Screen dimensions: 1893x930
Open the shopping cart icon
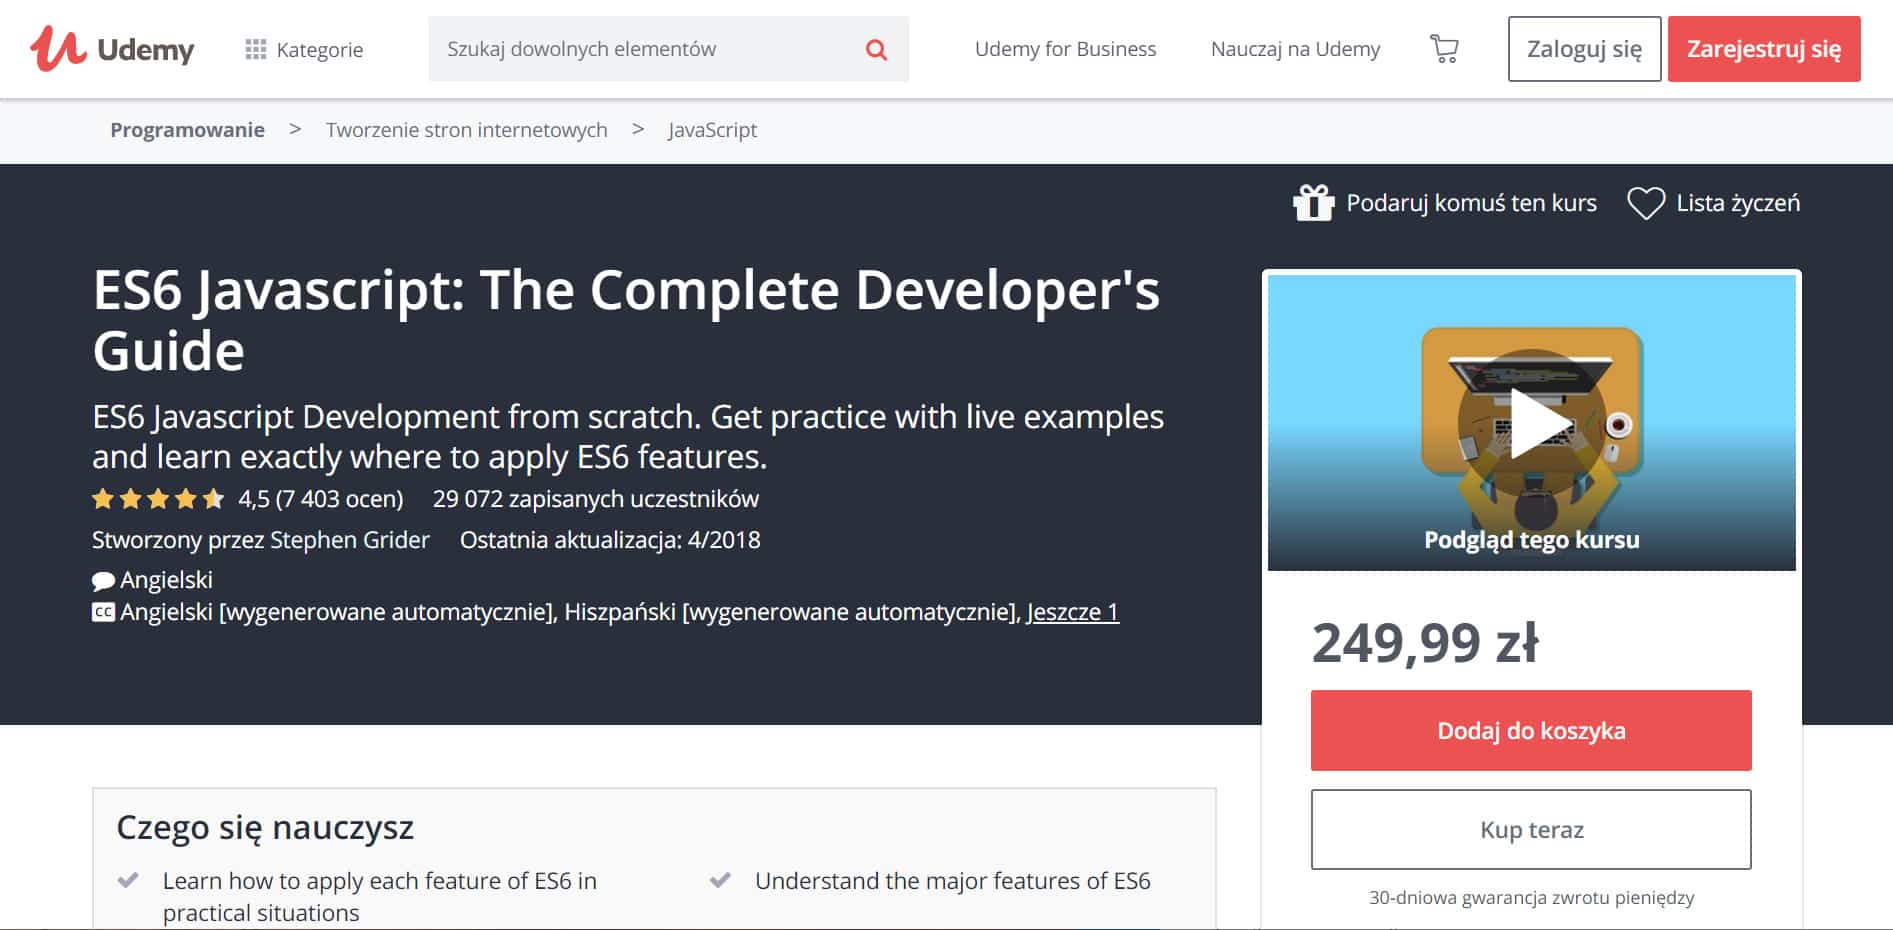1444,49
